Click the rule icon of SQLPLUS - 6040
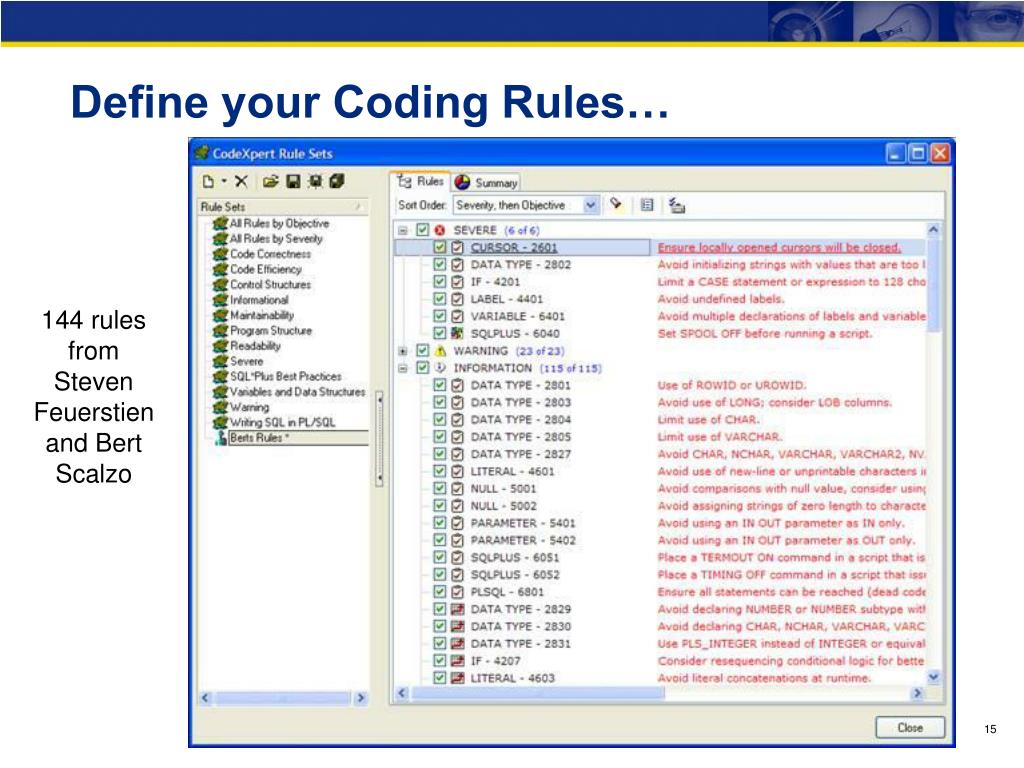Viewport: 1024px width, 768px height. pyautogui.click(x=458, y=333)
